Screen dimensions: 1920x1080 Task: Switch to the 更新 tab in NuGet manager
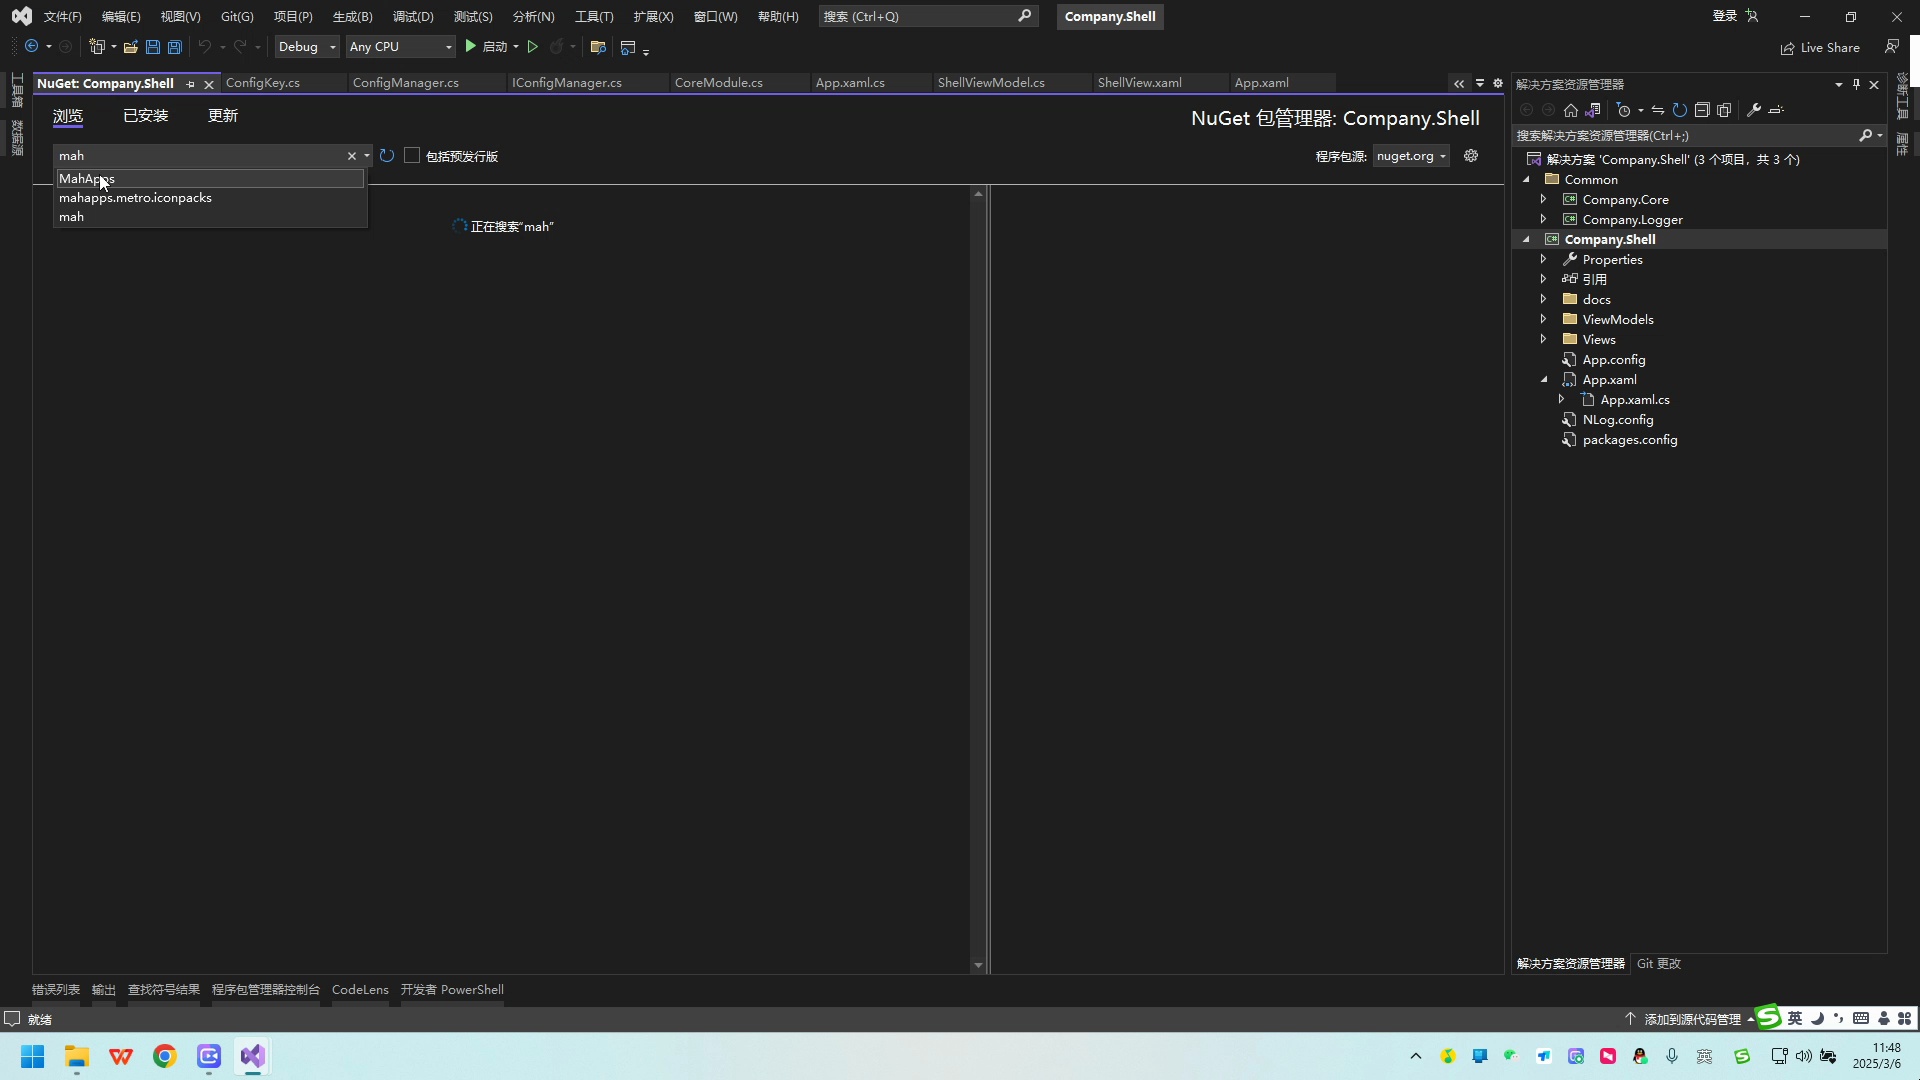coord(222,115)
